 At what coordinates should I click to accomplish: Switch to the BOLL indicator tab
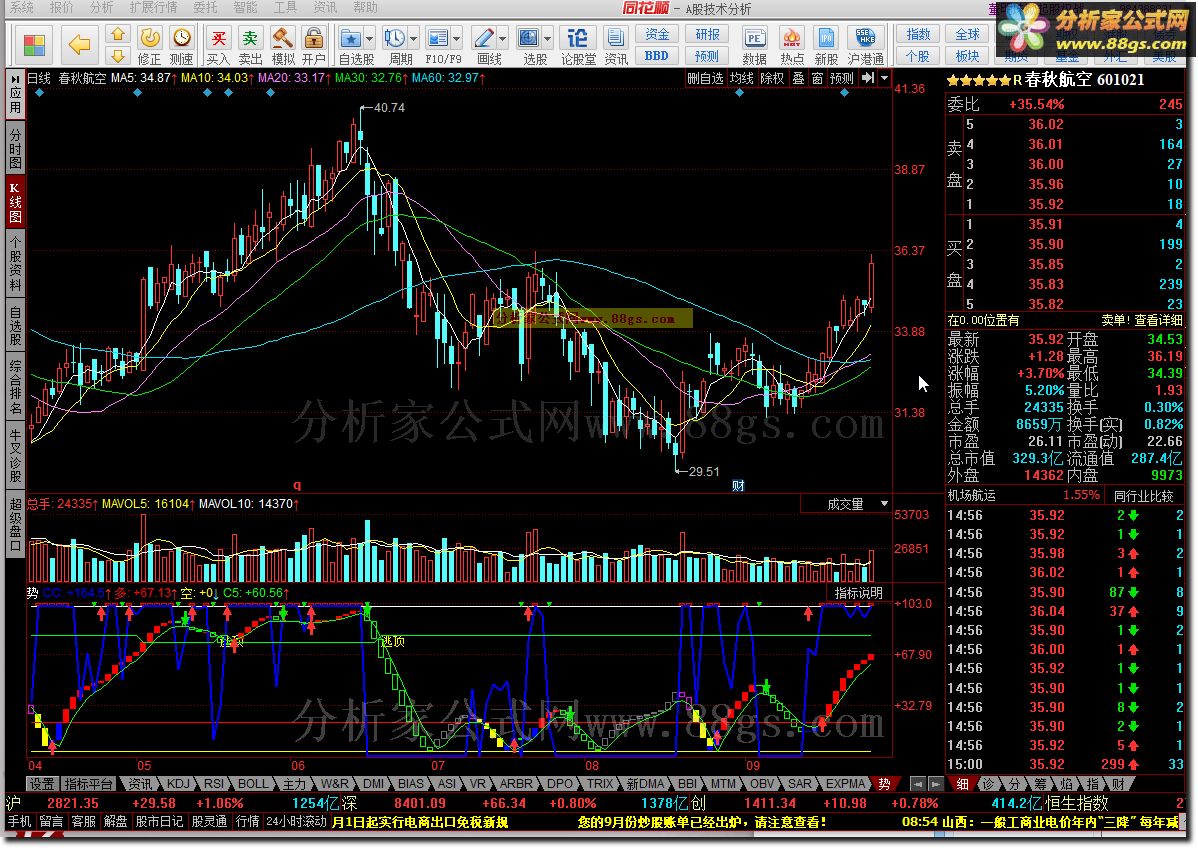click(x=253, y=784)
